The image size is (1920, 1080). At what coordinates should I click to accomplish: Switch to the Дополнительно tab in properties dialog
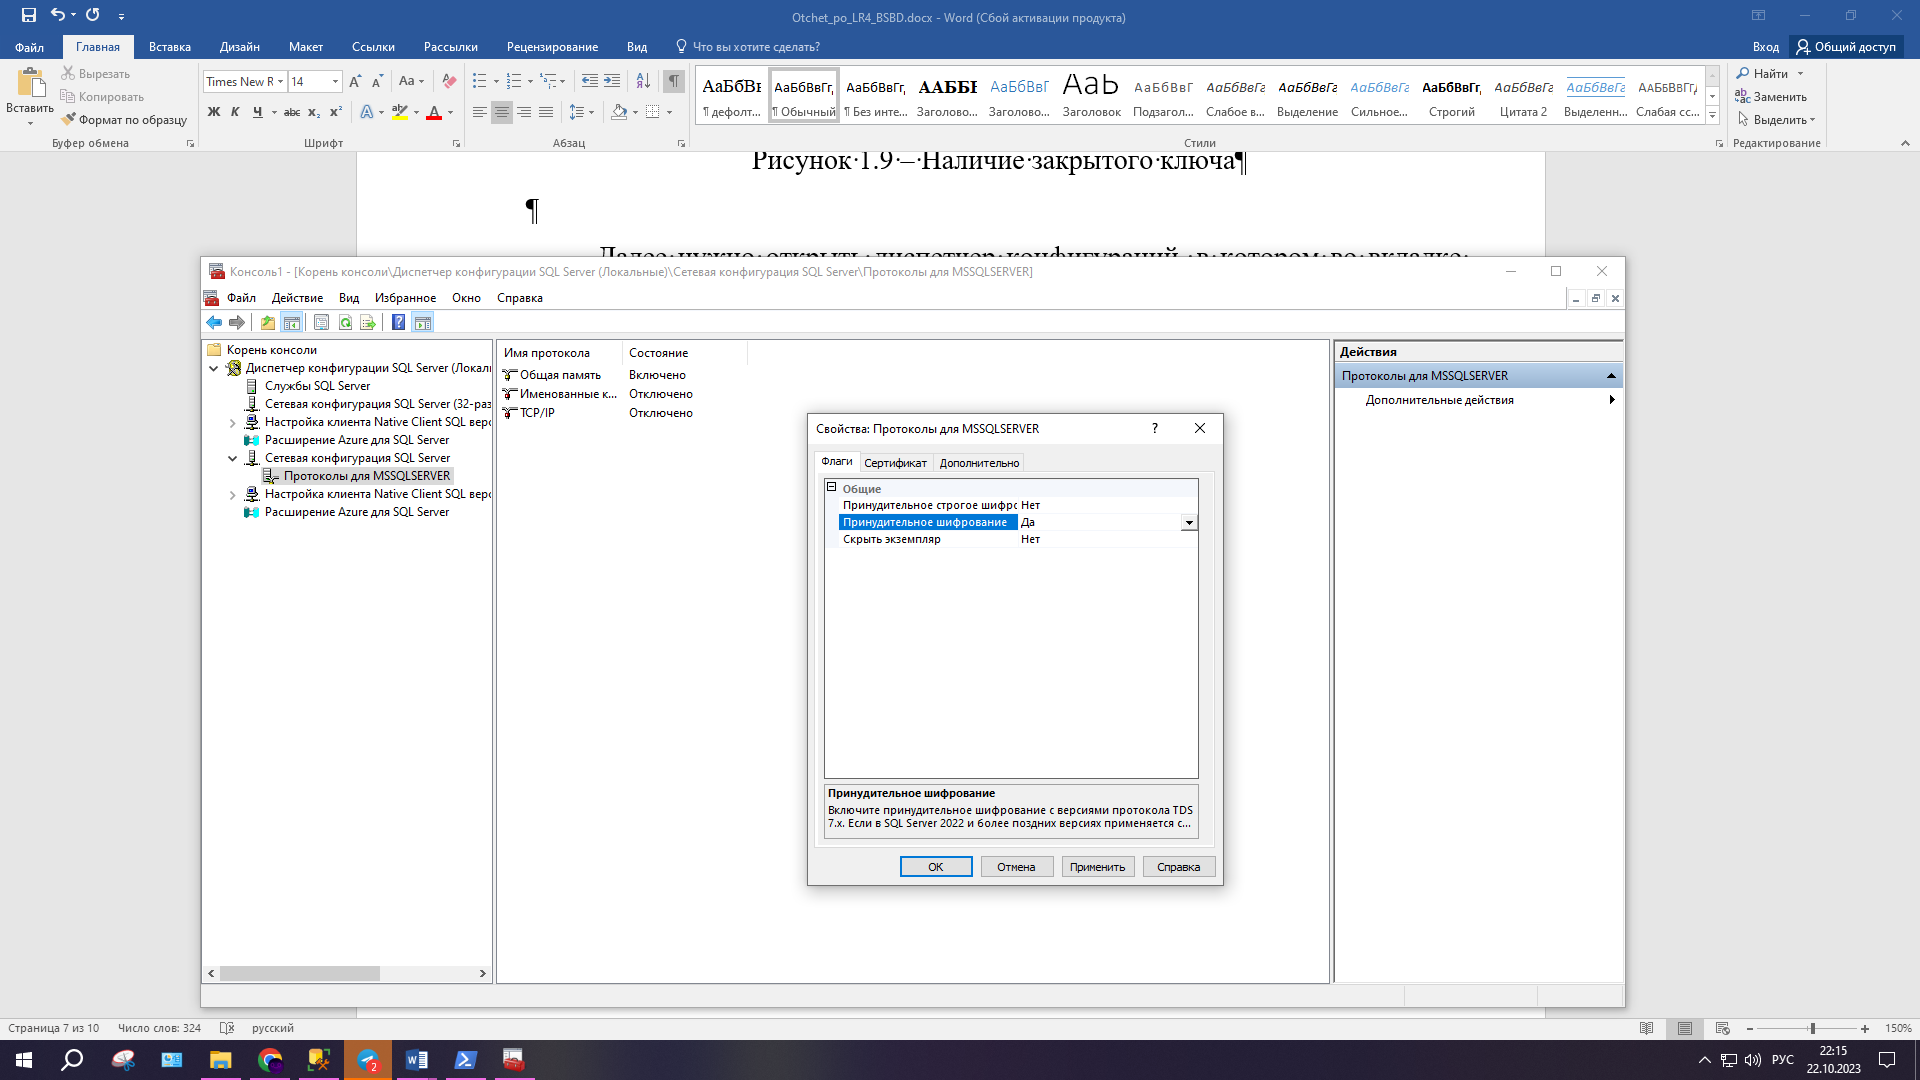(979, 463)
